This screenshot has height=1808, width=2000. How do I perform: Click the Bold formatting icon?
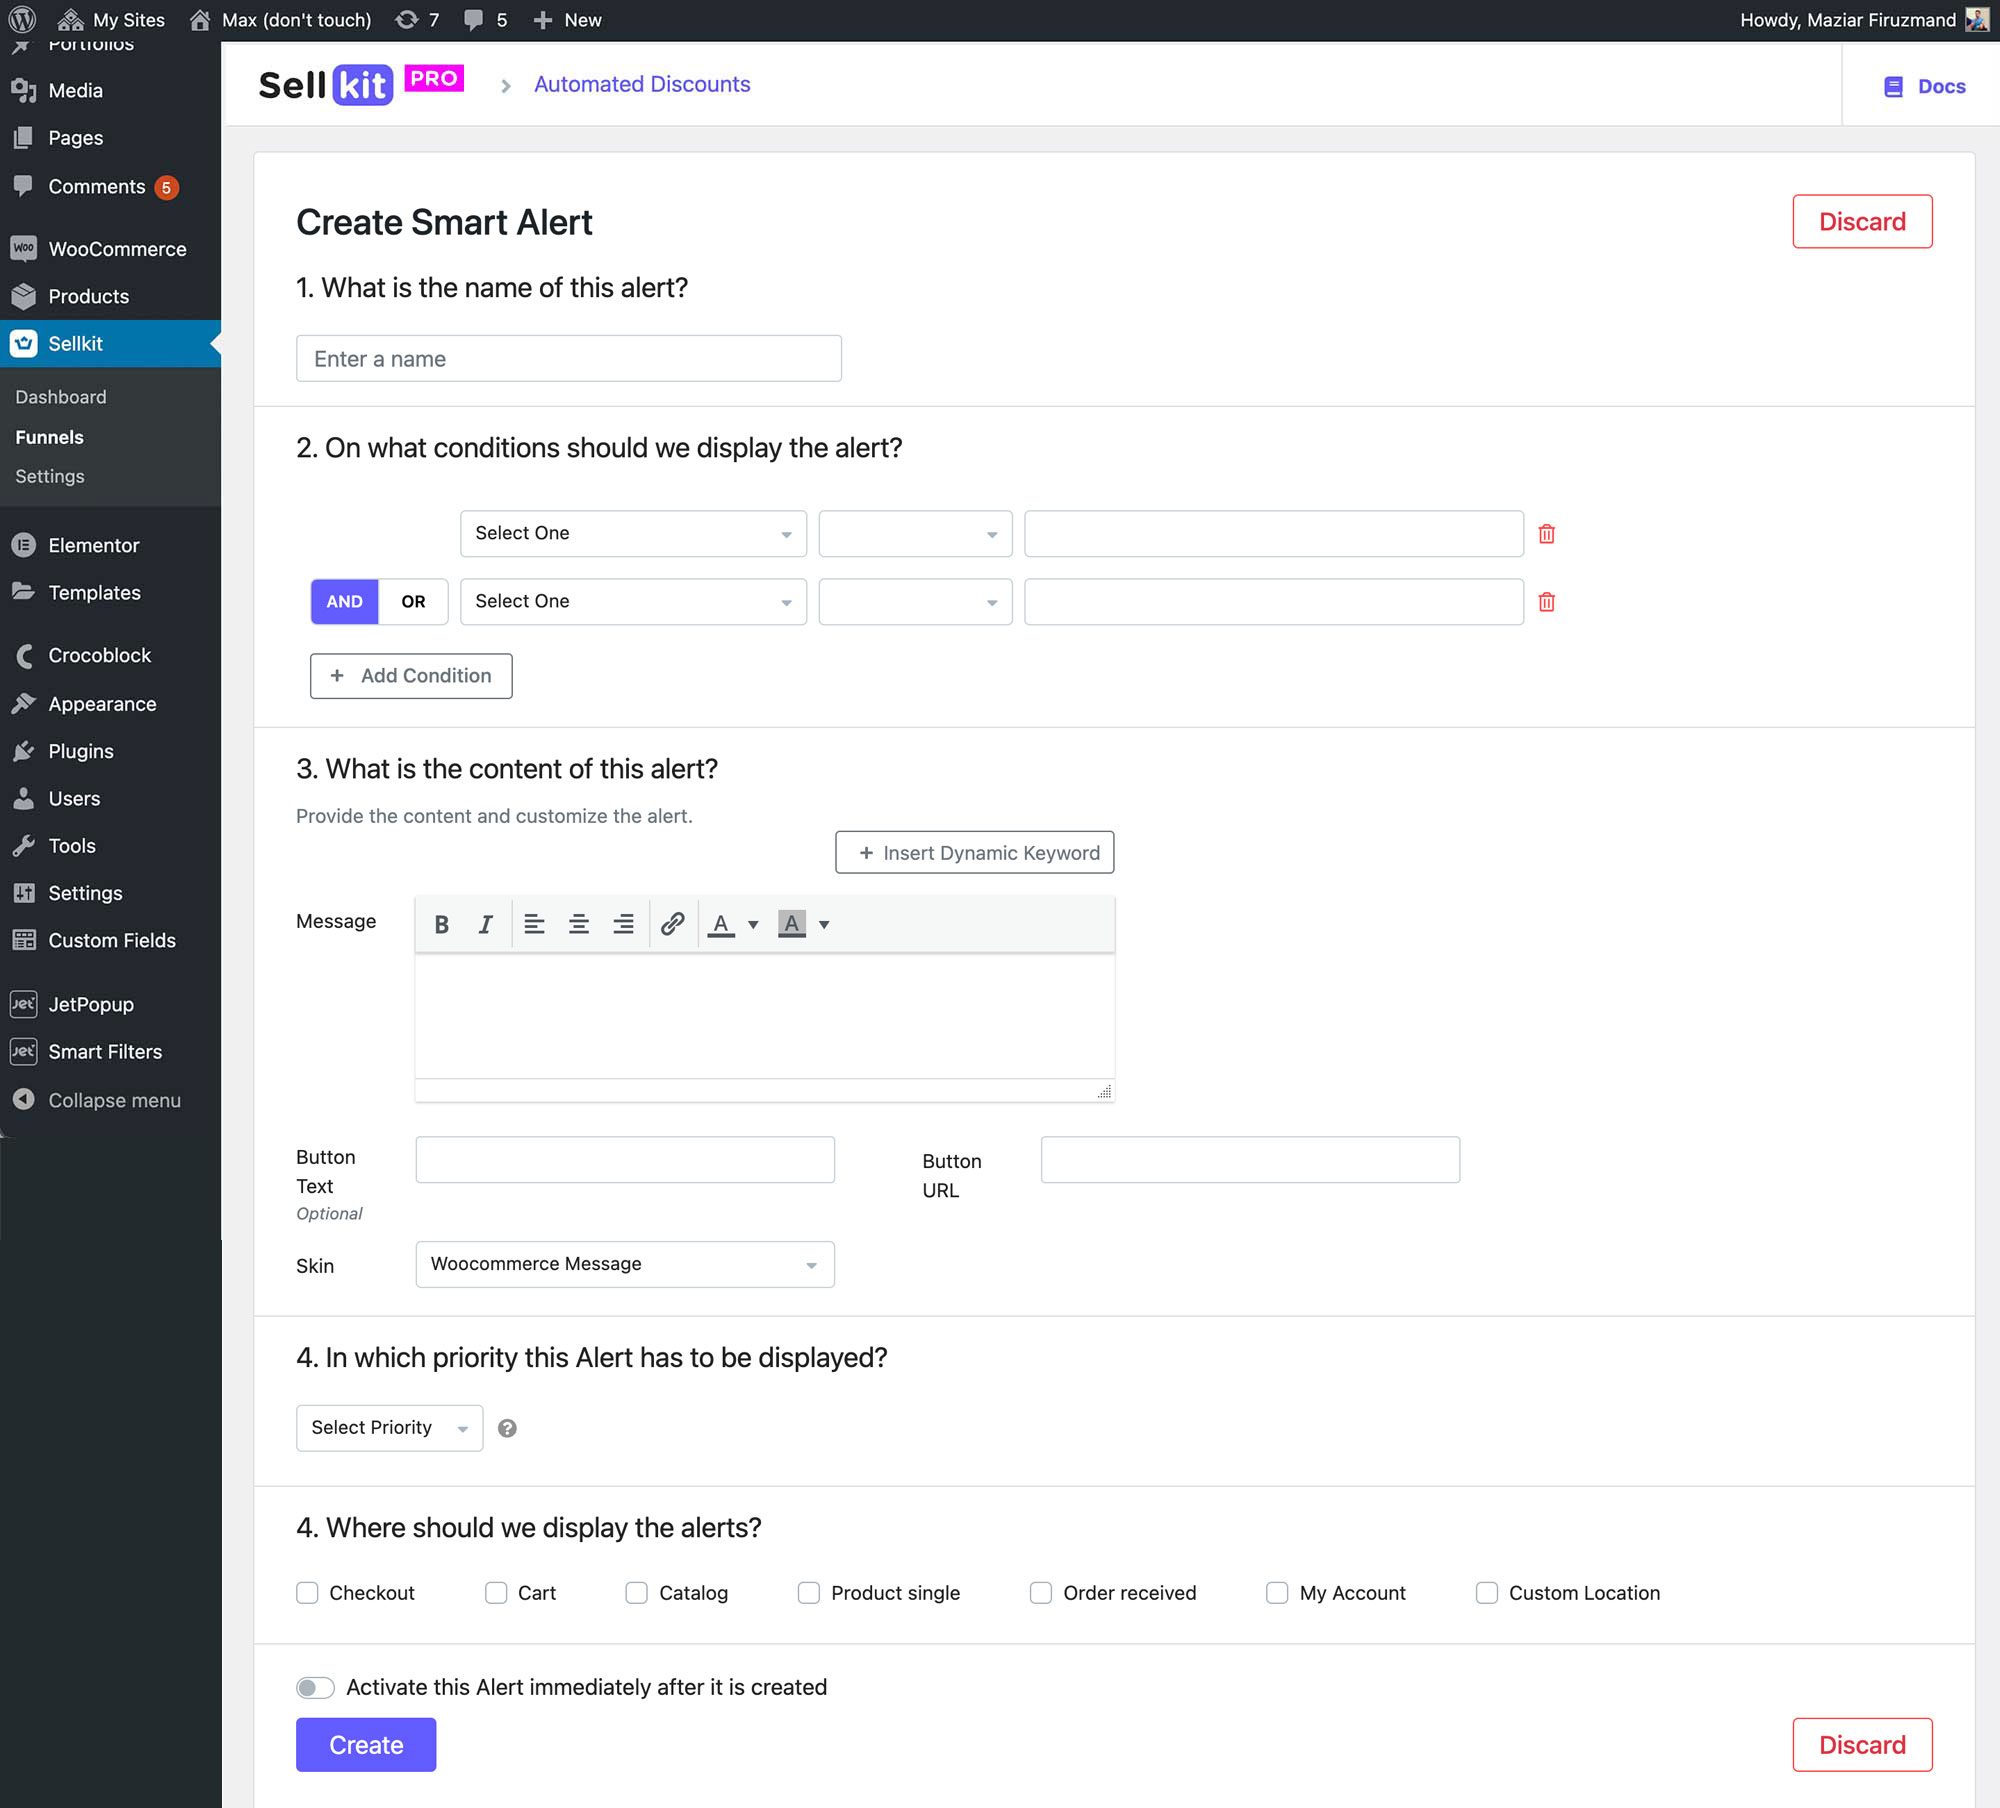pos(441,924)
